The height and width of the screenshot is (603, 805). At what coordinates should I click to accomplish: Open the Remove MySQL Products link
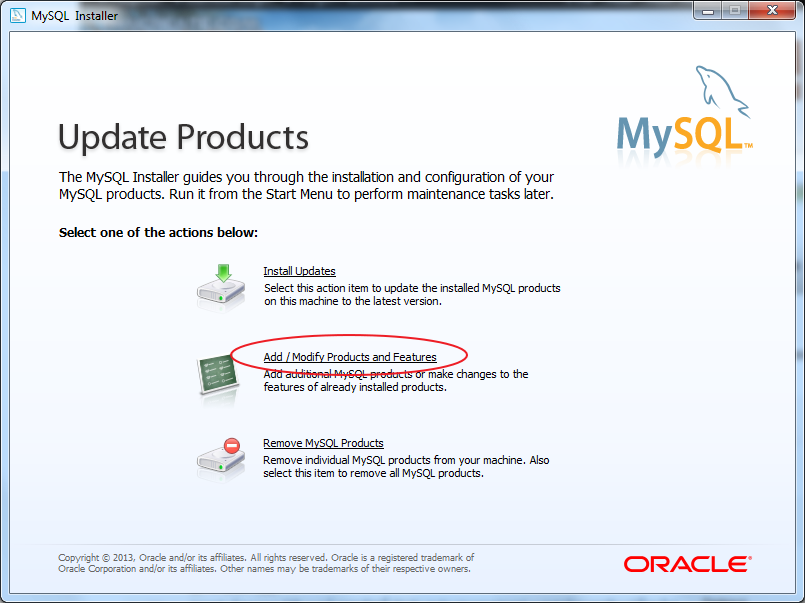[x=323, y=443]
